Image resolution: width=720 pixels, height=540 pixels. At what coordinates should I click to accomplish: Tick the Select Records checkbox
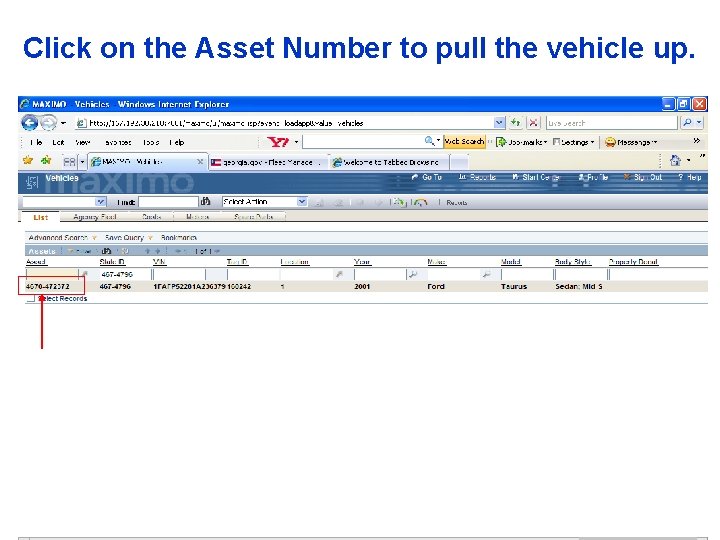30,298
